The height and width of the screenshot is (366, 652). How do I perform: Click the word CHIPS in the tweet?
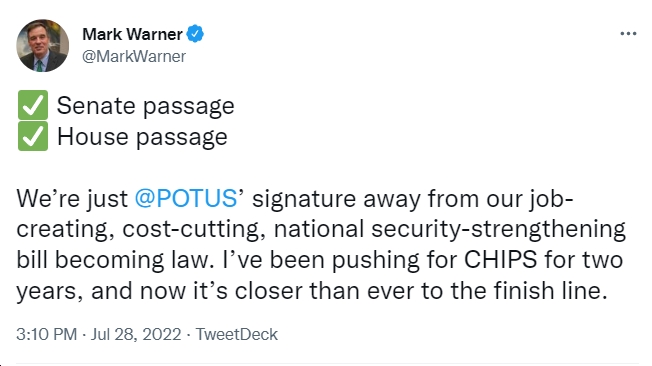(x=500, y=260)
